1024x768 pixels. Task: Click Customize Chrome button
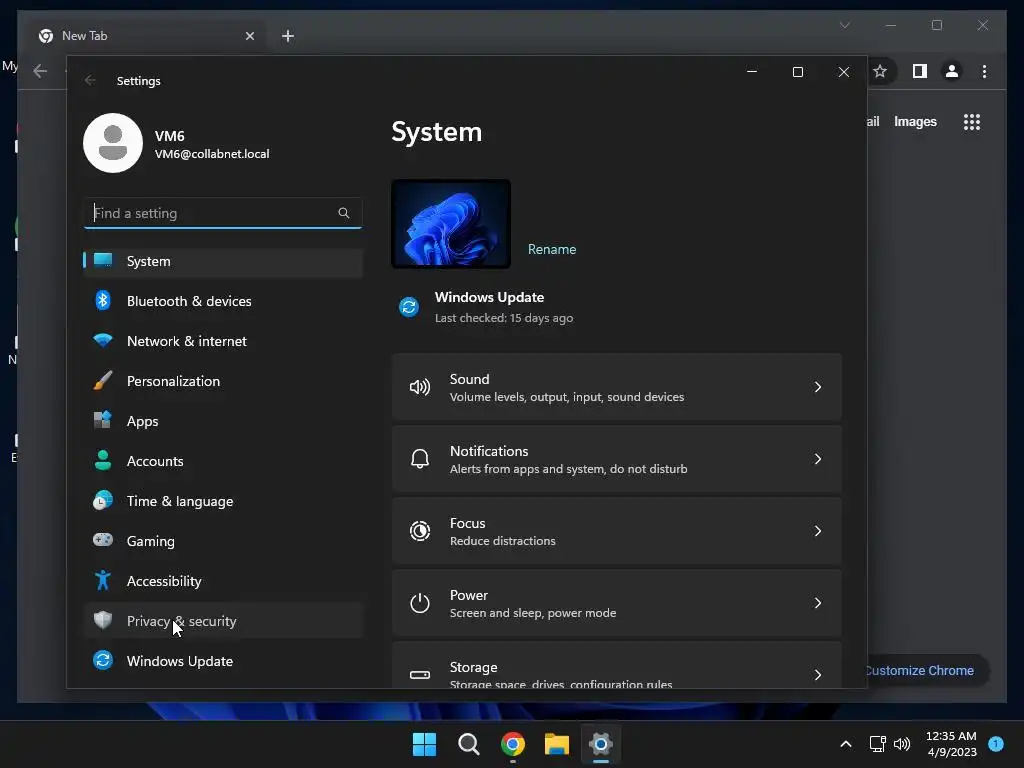[926, 671]
